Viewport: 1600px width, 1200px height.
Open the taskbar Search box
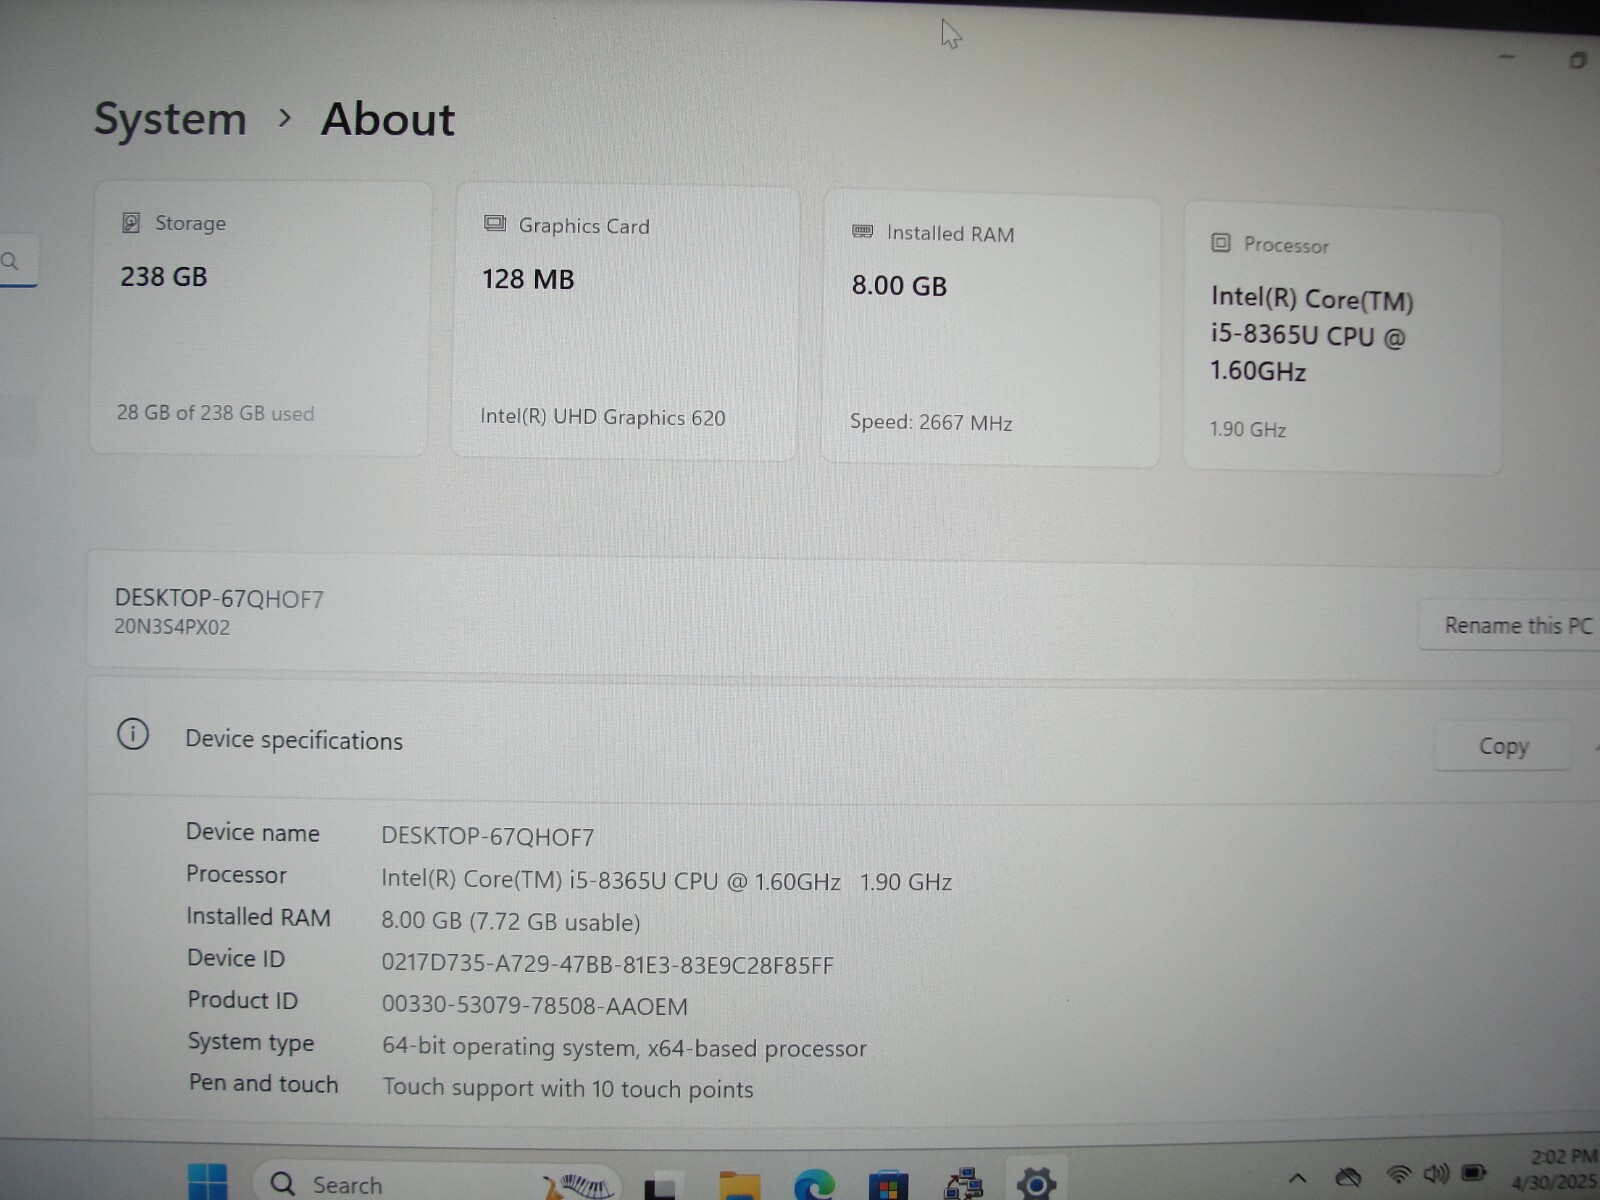[x=436, y=1183]
